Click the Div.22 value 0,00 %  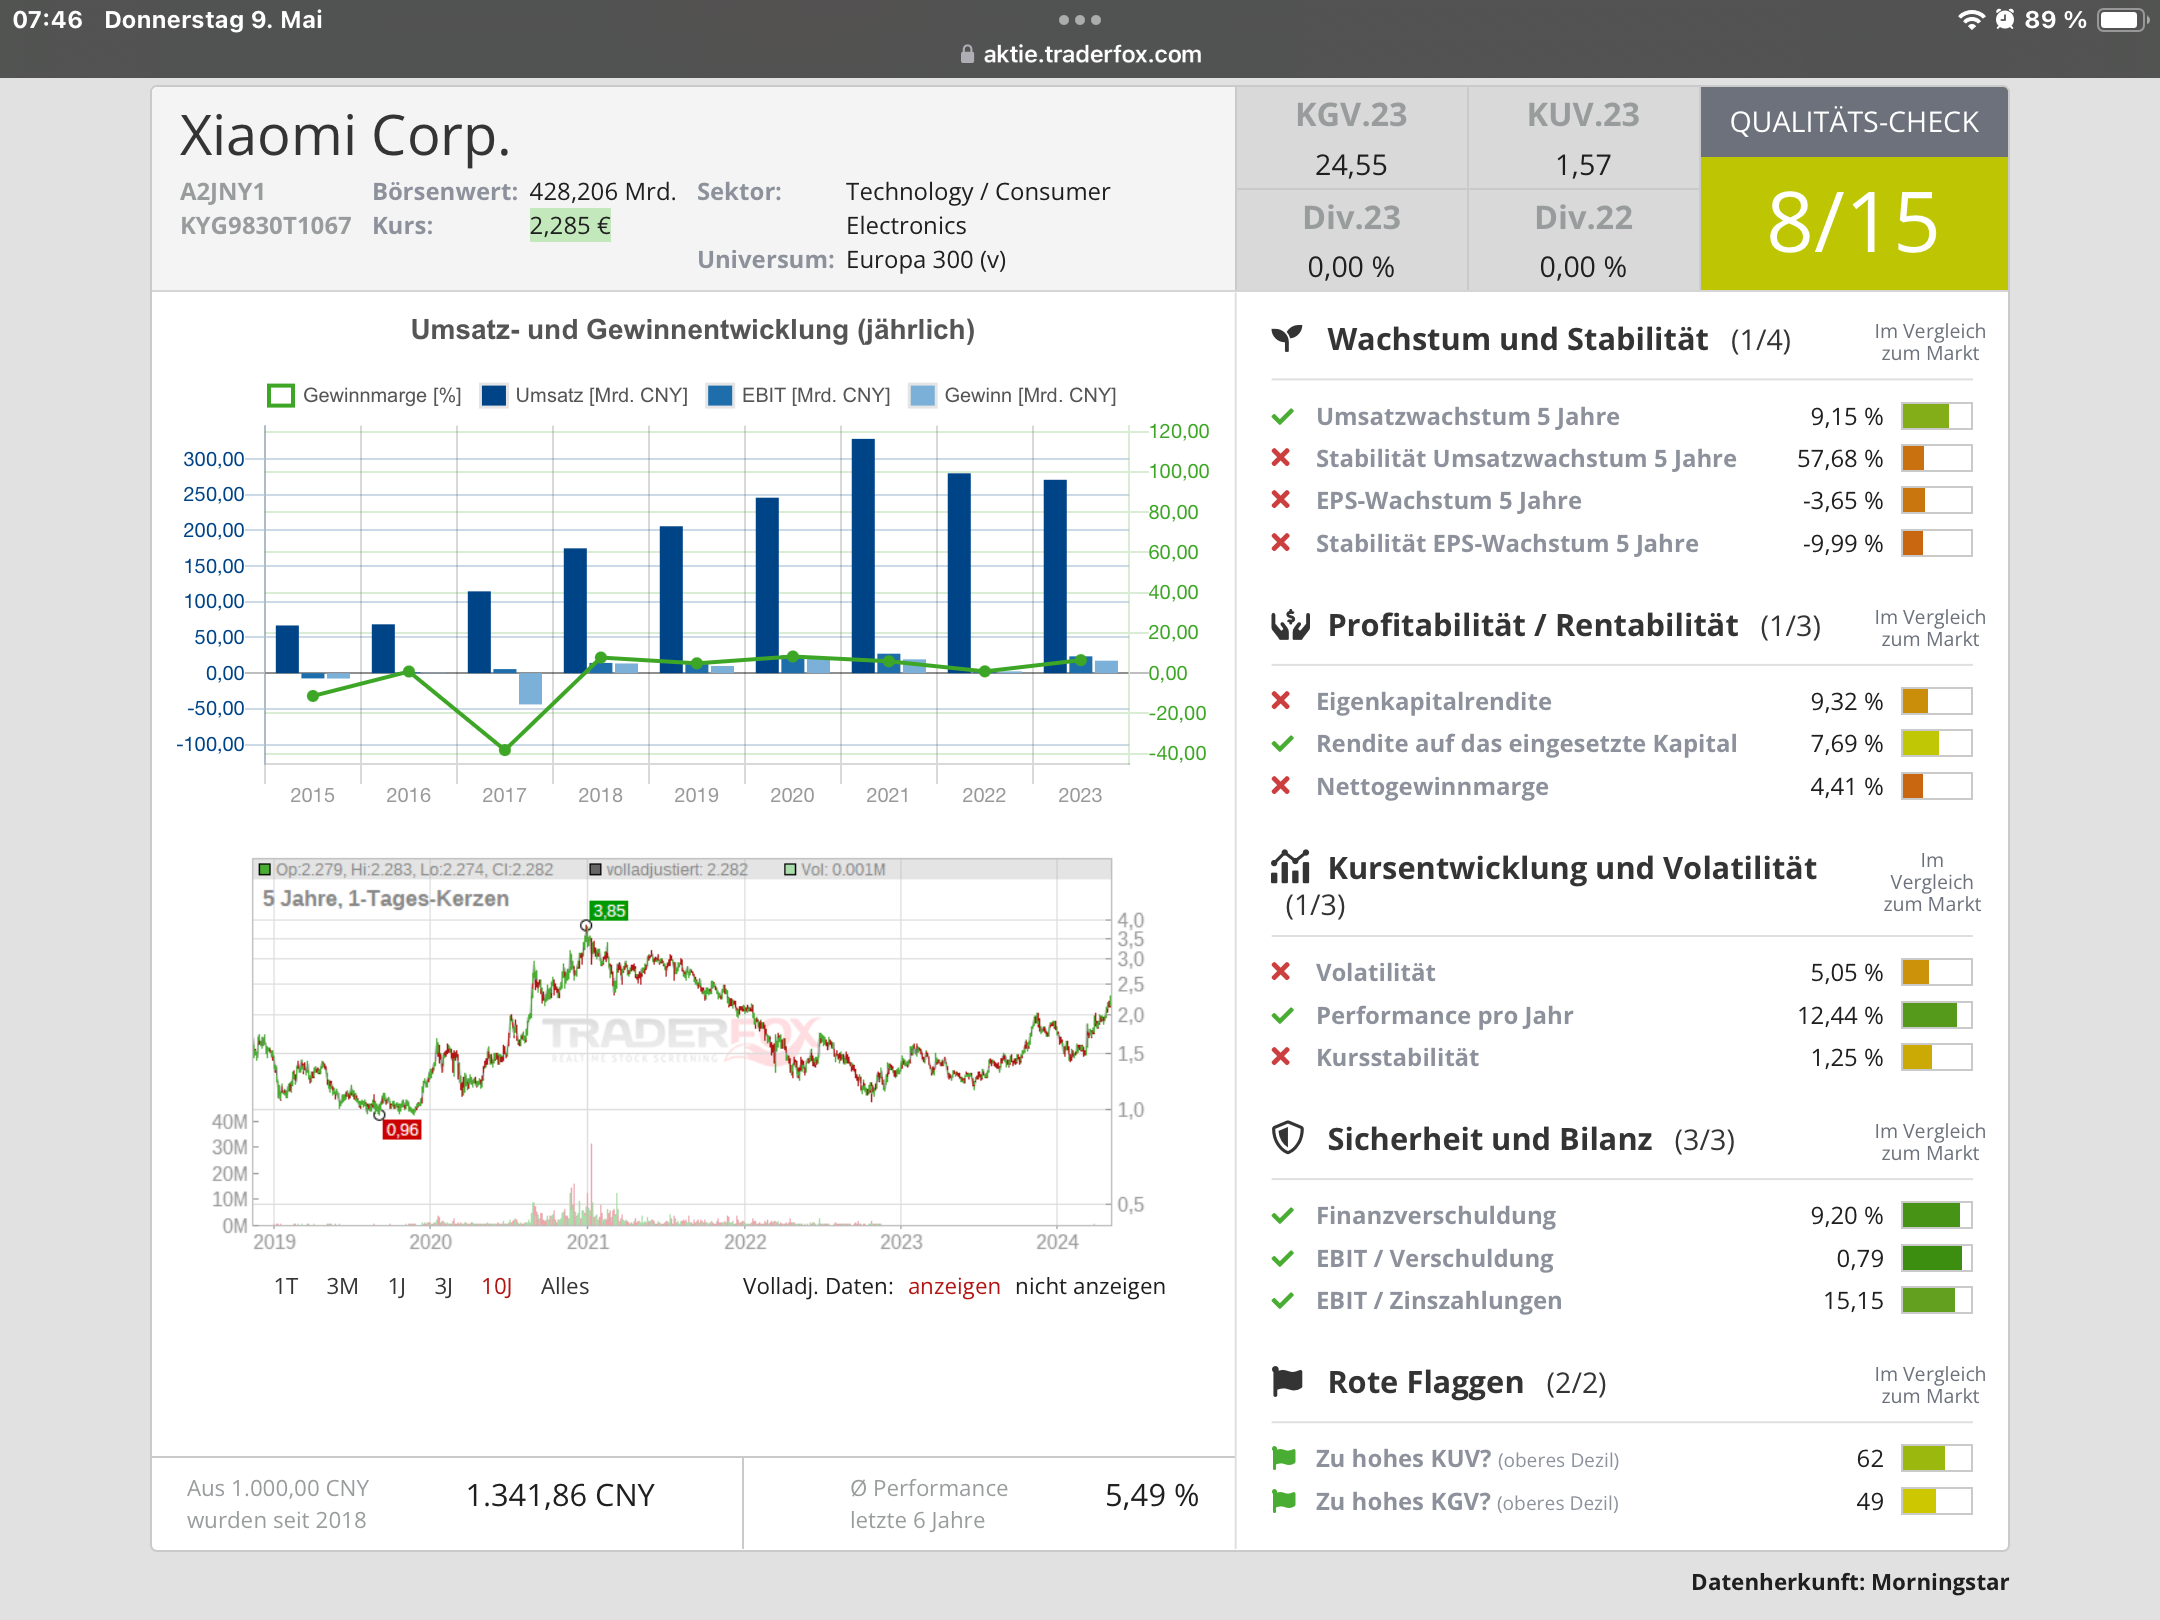(x=1583, y=267)
